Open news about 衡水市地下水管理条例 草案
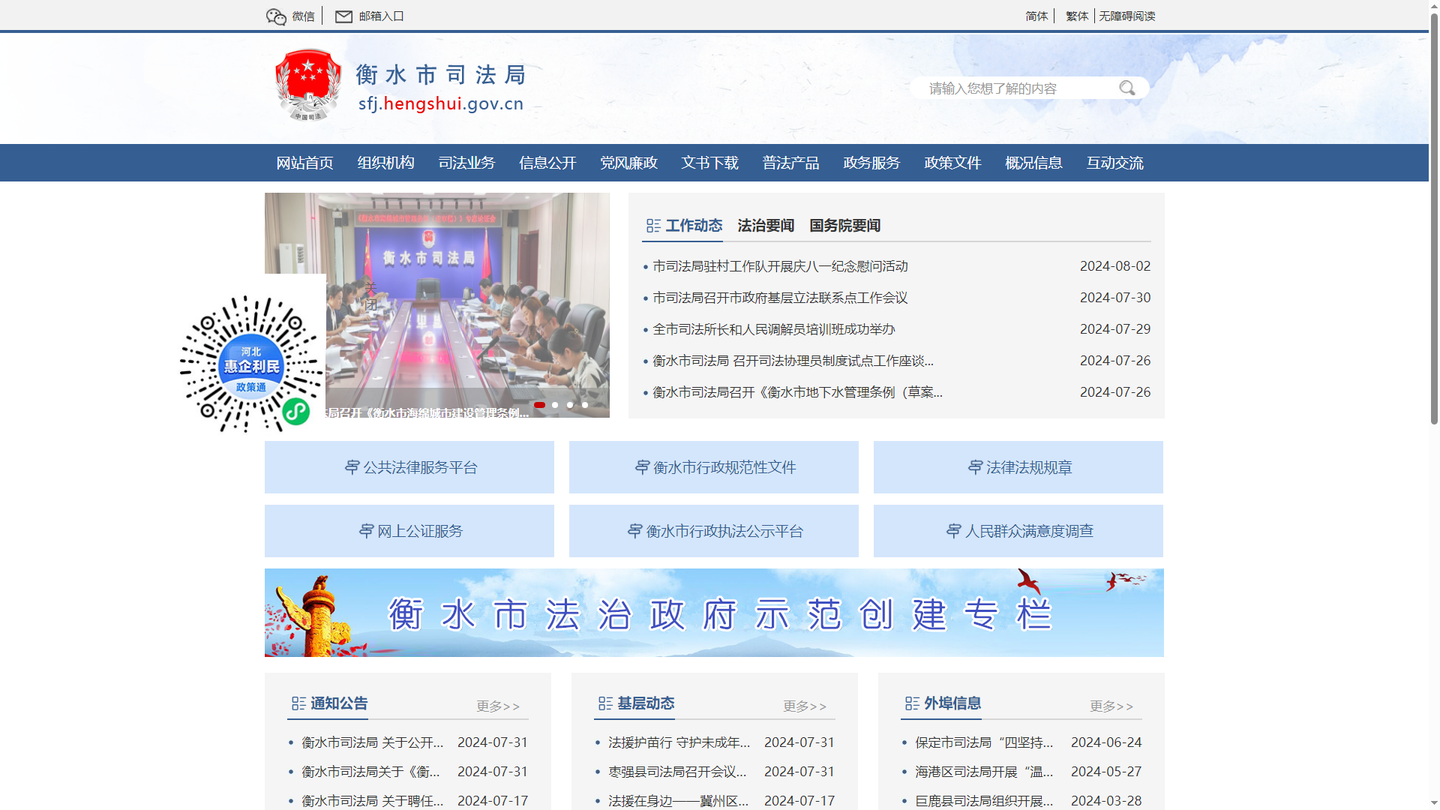 pos(797,392)
